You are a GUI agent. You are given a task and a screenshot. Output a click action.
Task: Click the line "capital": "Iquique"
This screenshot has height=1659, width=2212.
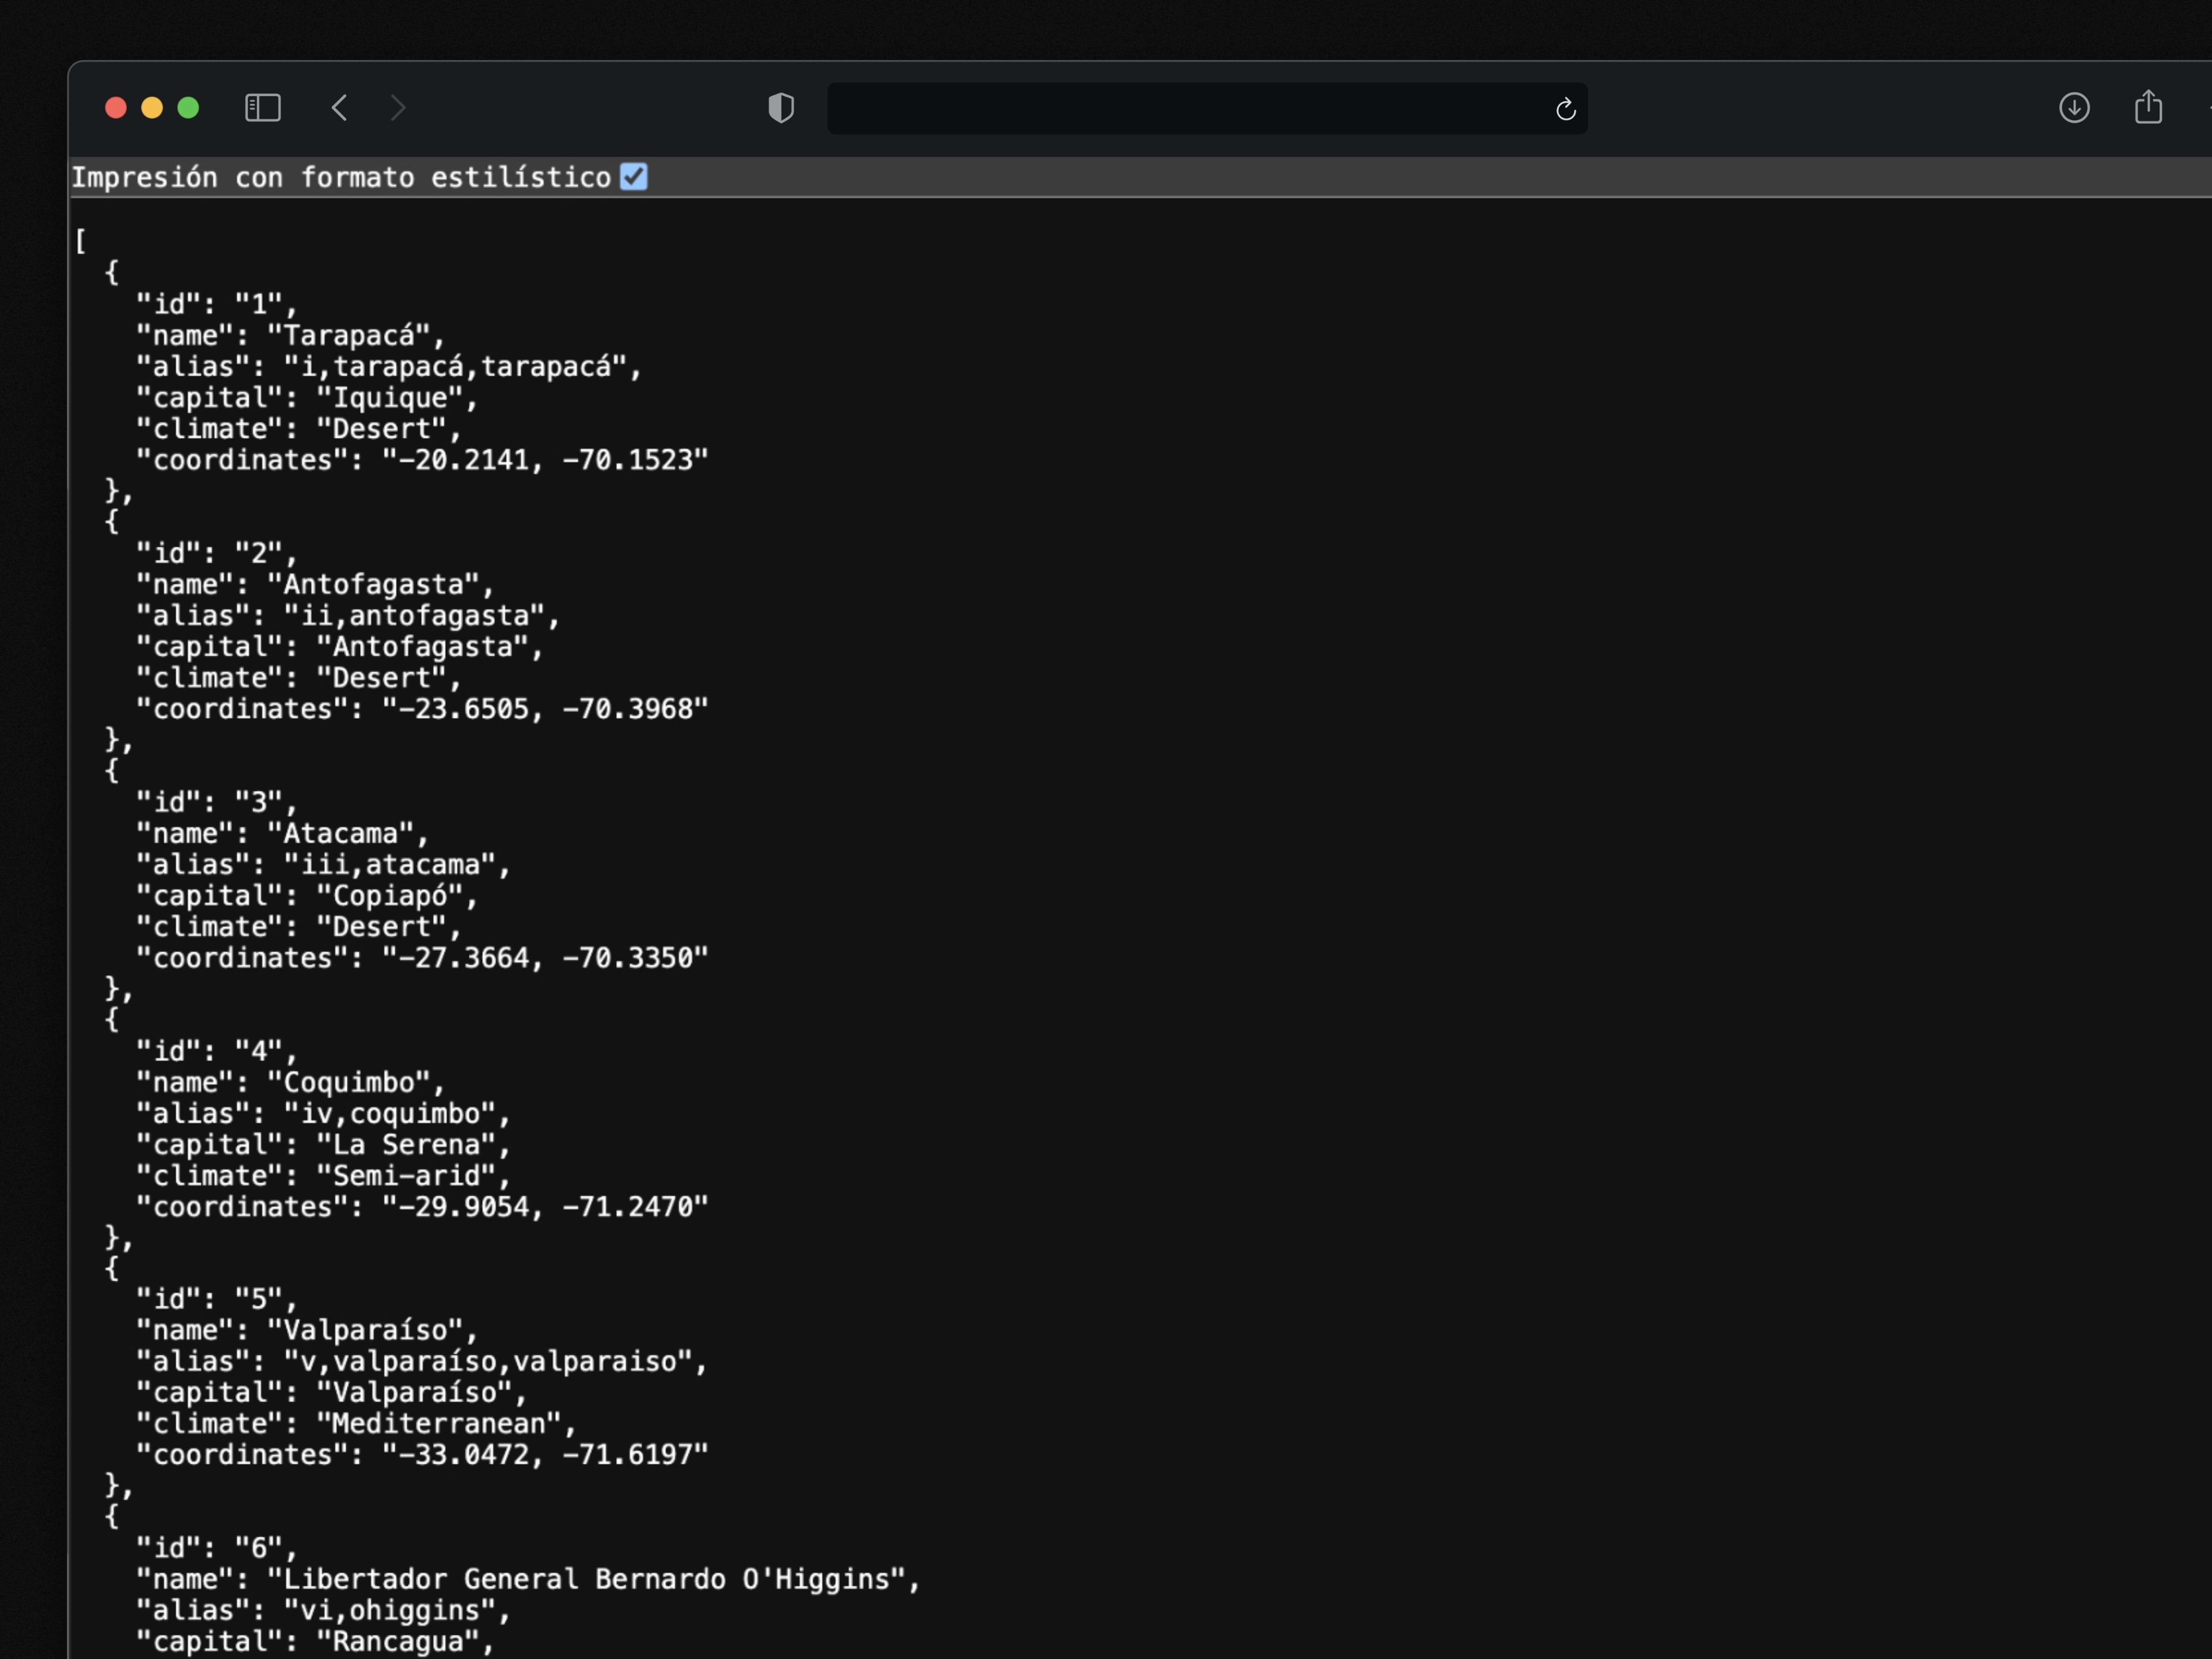[x=307, y=398]
